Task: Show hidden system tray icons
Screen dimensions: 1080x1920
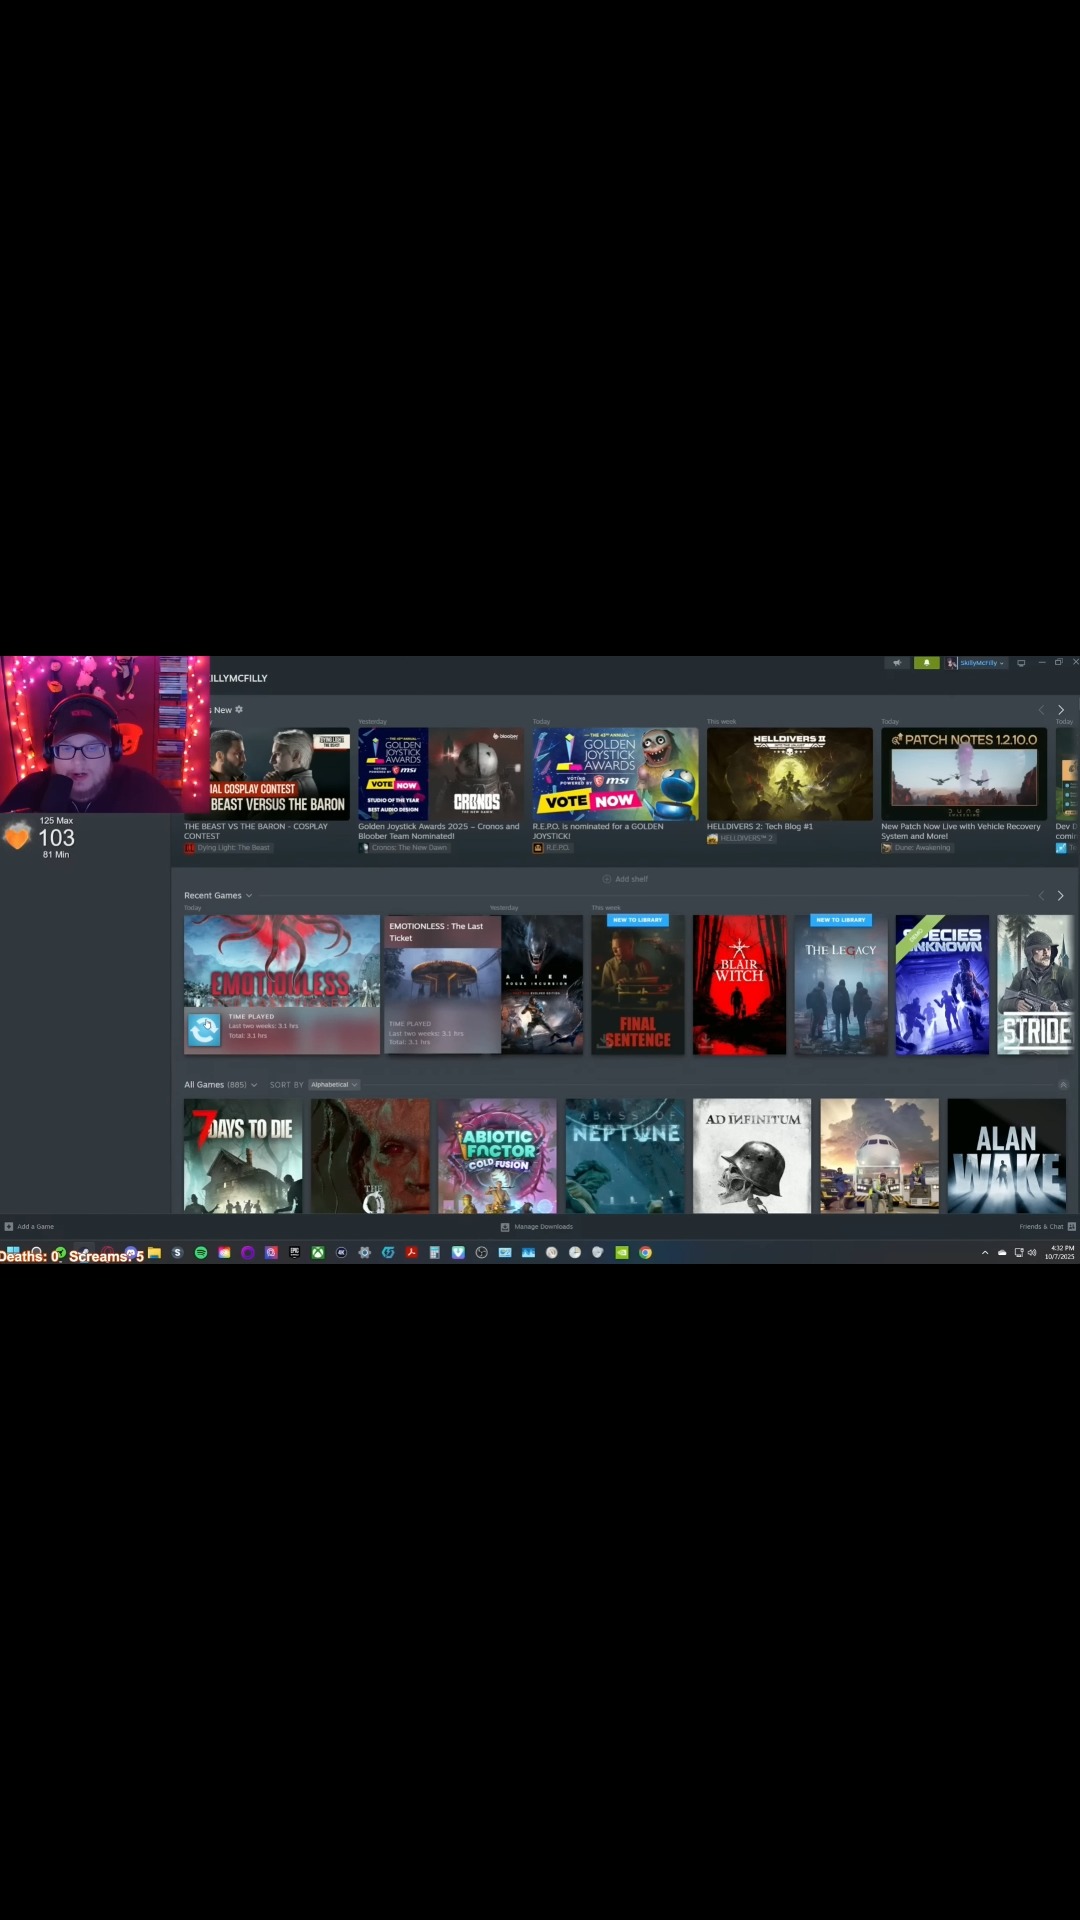Action: click(x=985, y=1252)
